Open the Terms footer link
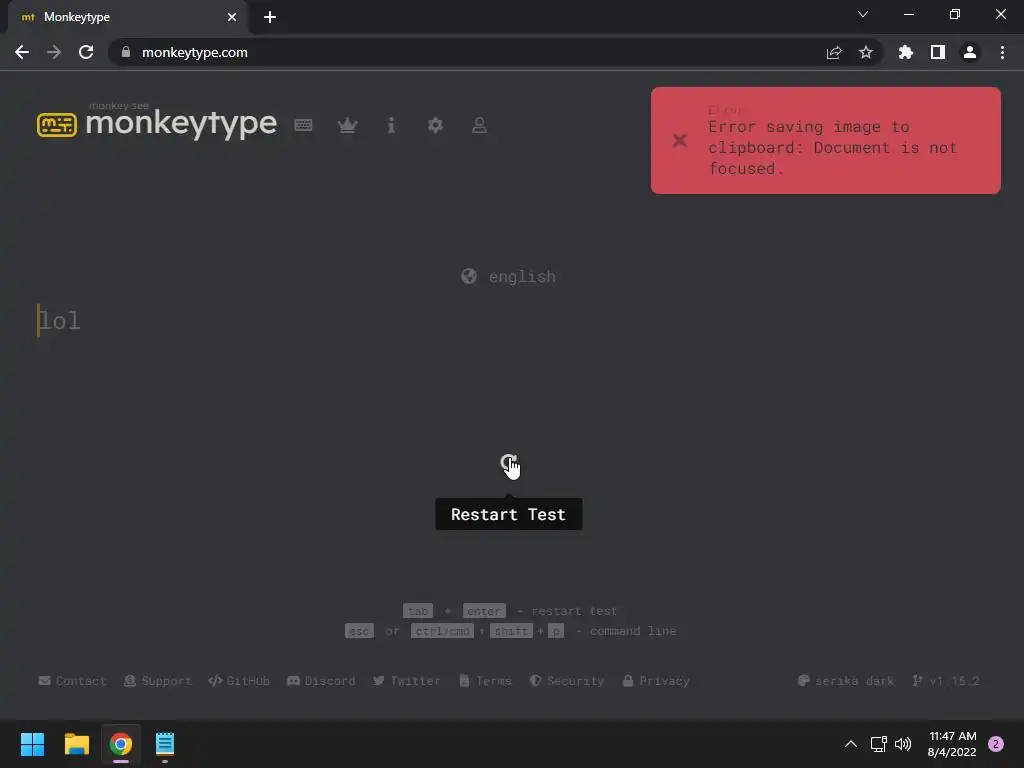Image resolution: width=1024 pixels, height=768 pixels. coord(485,680)
